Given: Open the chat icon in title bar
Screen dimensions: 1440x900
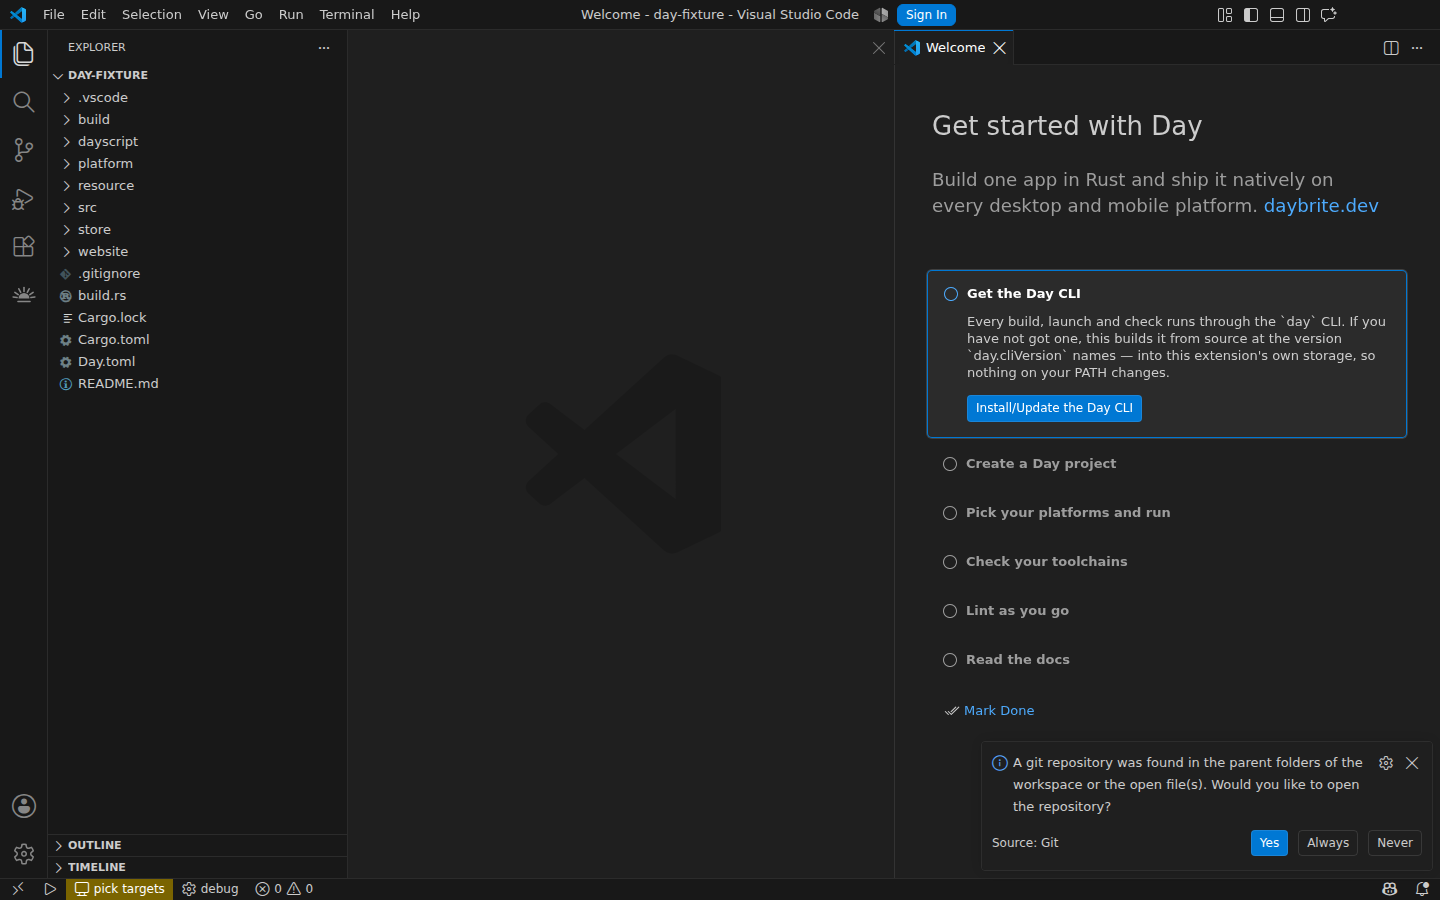Looking at the screenshot, I should 1329,15.
